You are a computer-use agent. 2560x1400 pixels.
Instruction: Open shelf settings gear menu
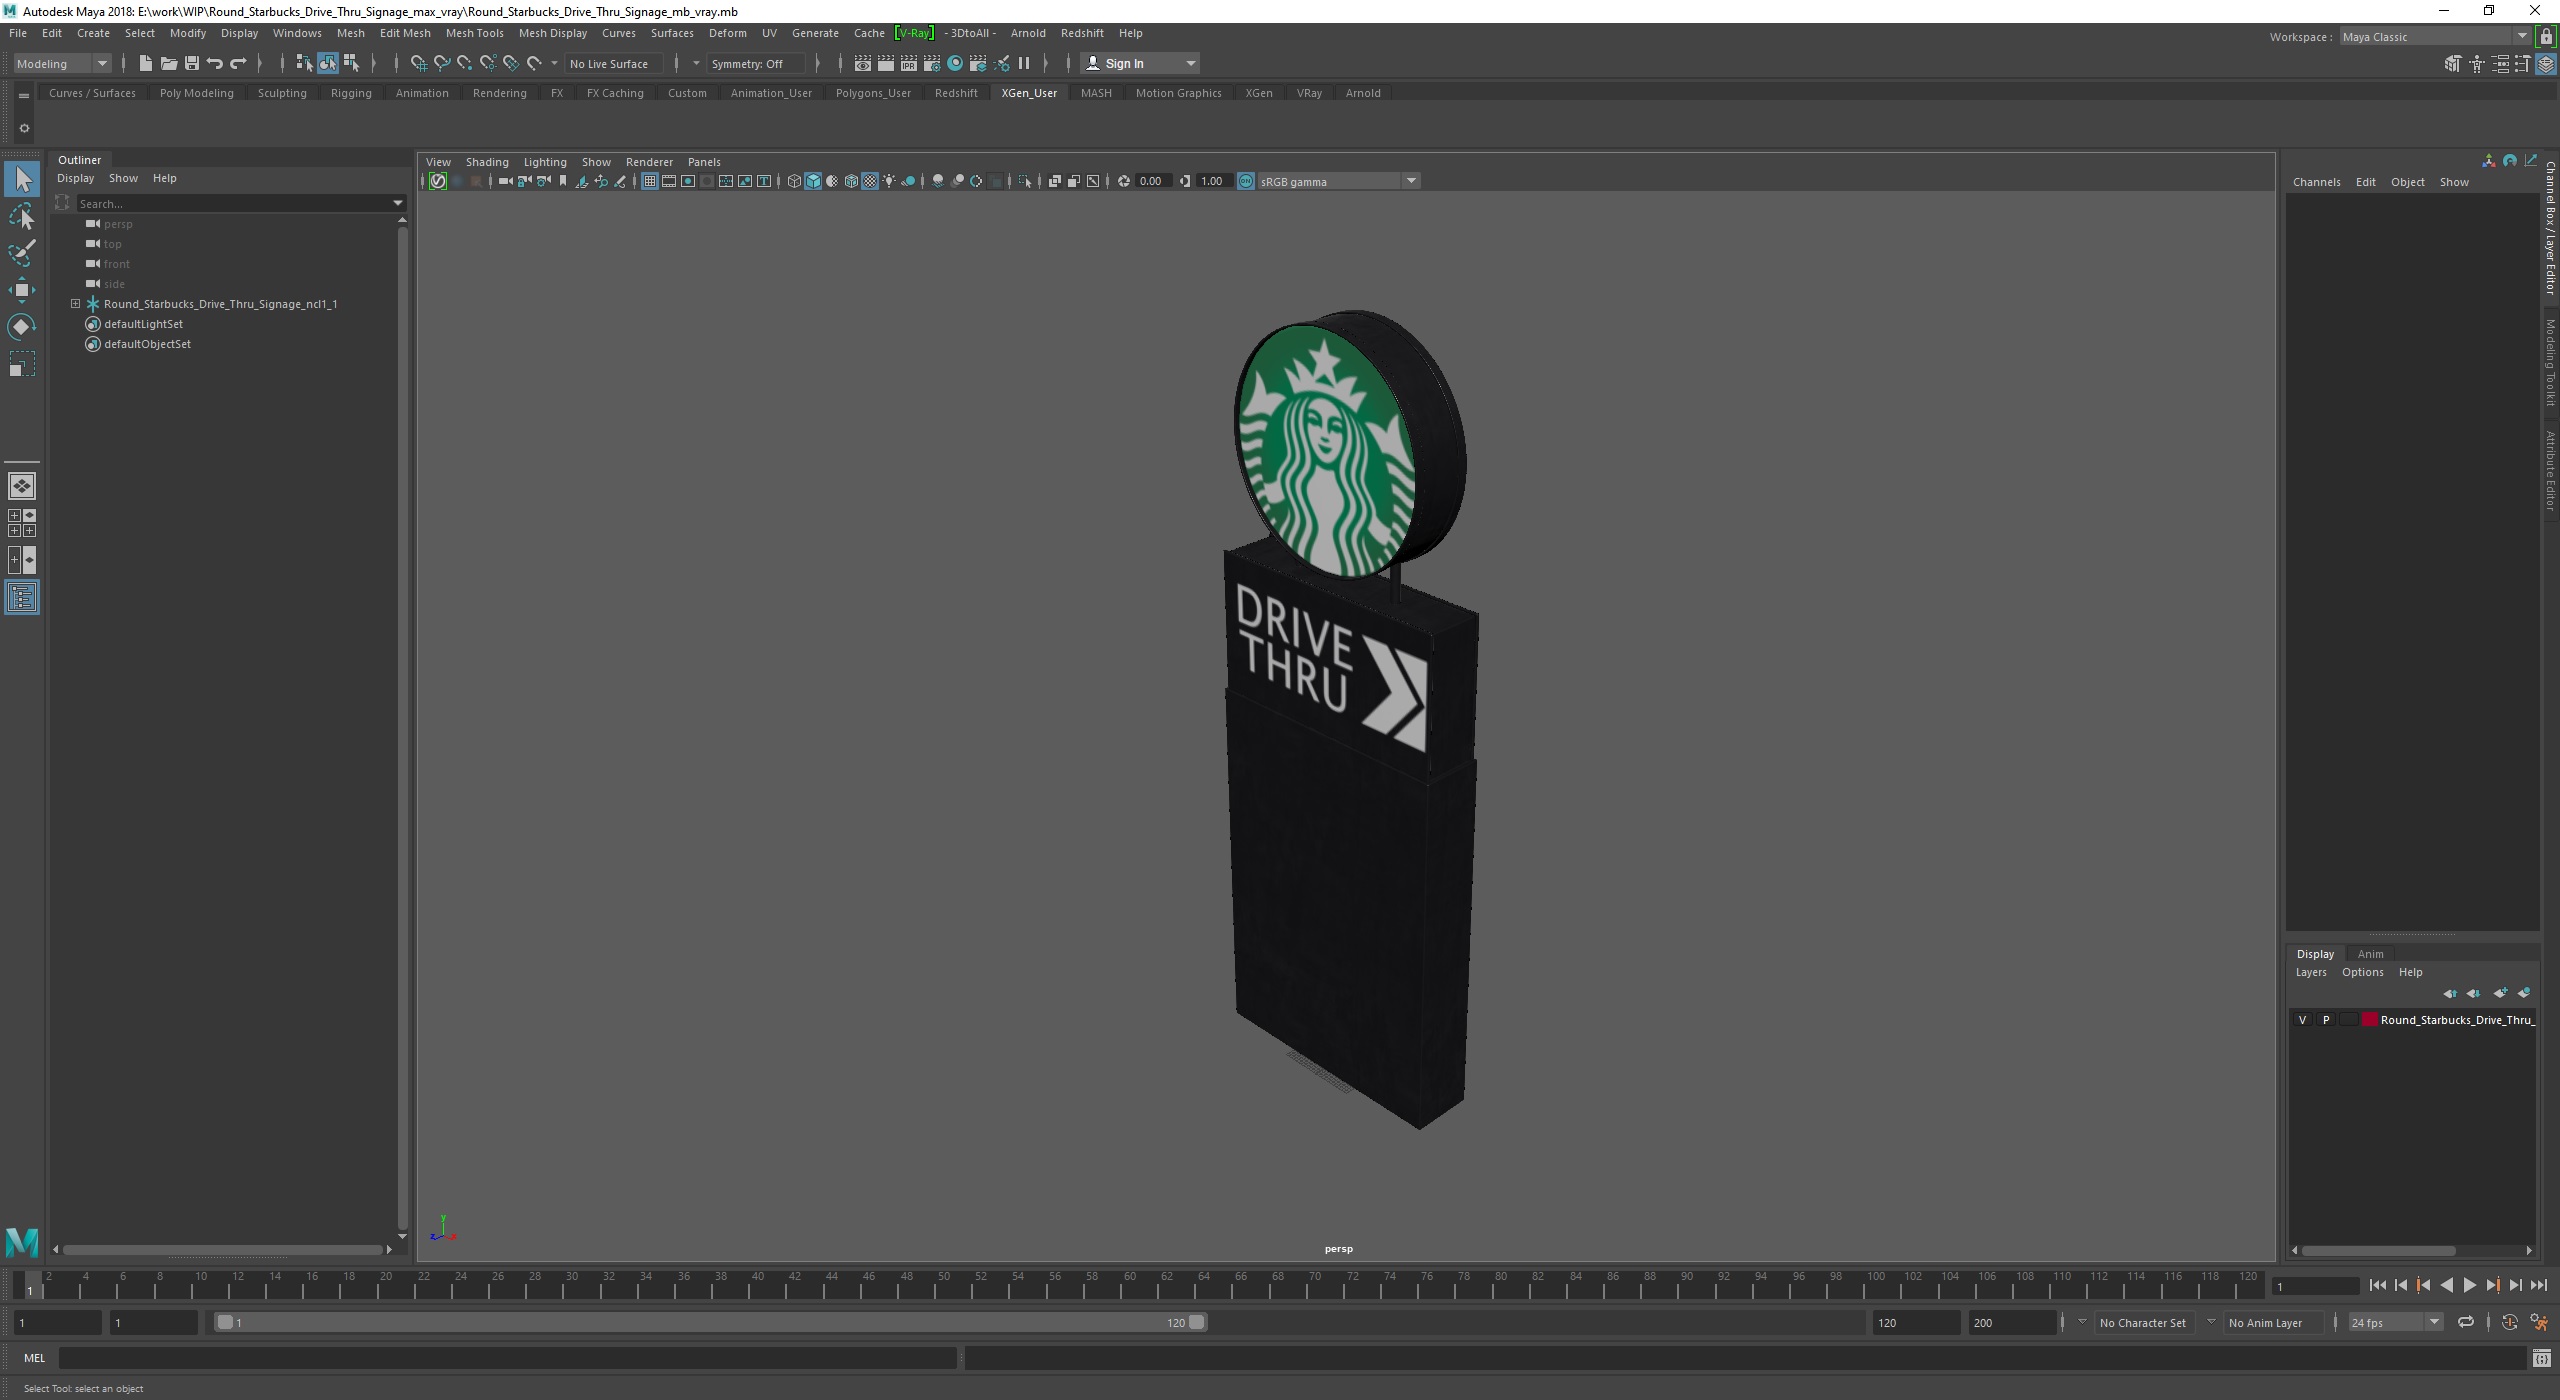pyautogui.click(x=24, y=128)
